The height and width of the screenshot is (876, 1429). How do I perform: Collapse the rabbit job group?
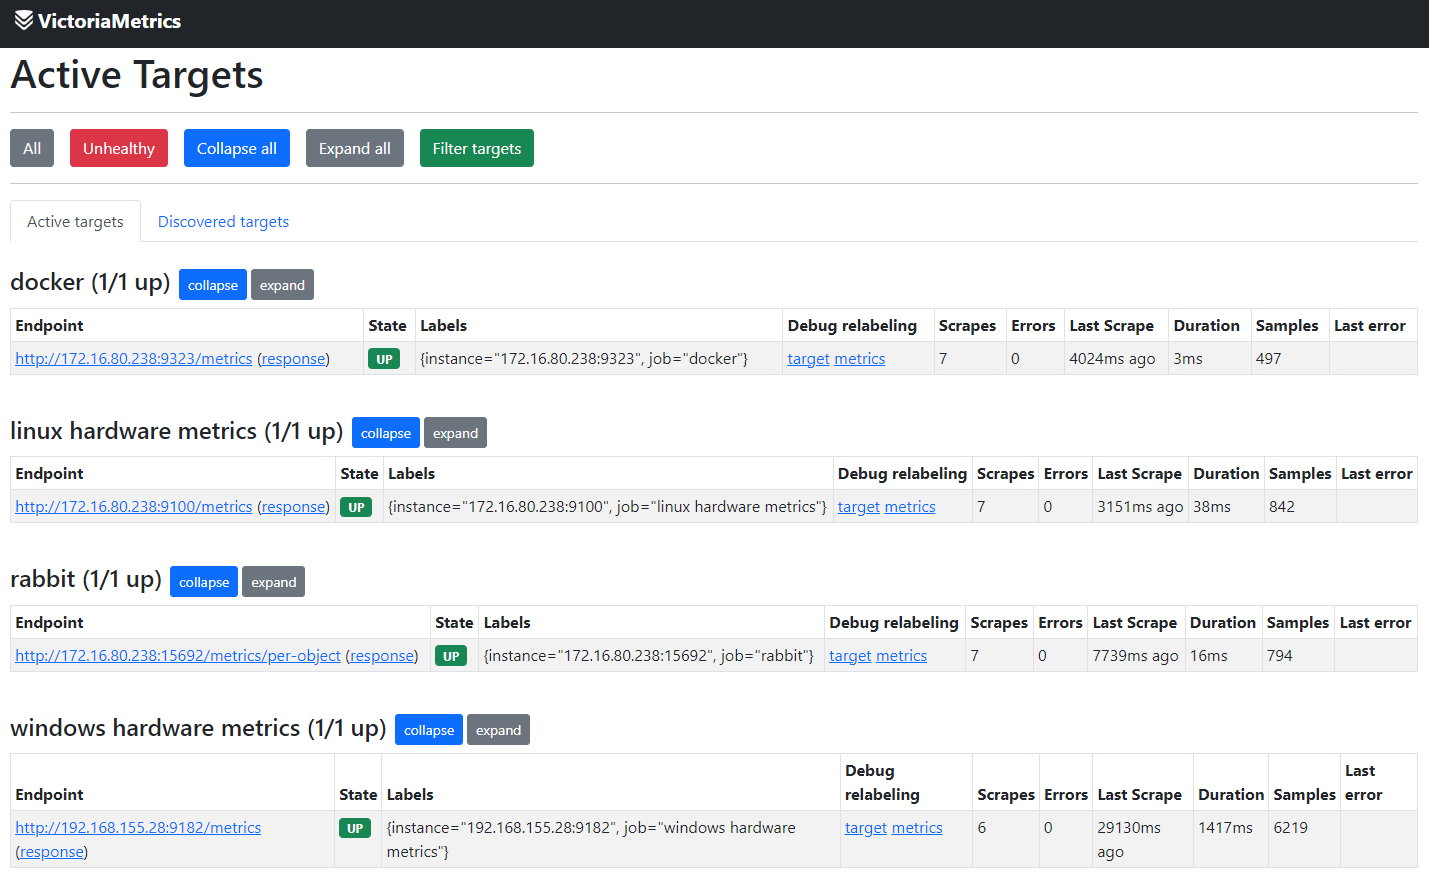pyautogui.click(x=204, y=582)
